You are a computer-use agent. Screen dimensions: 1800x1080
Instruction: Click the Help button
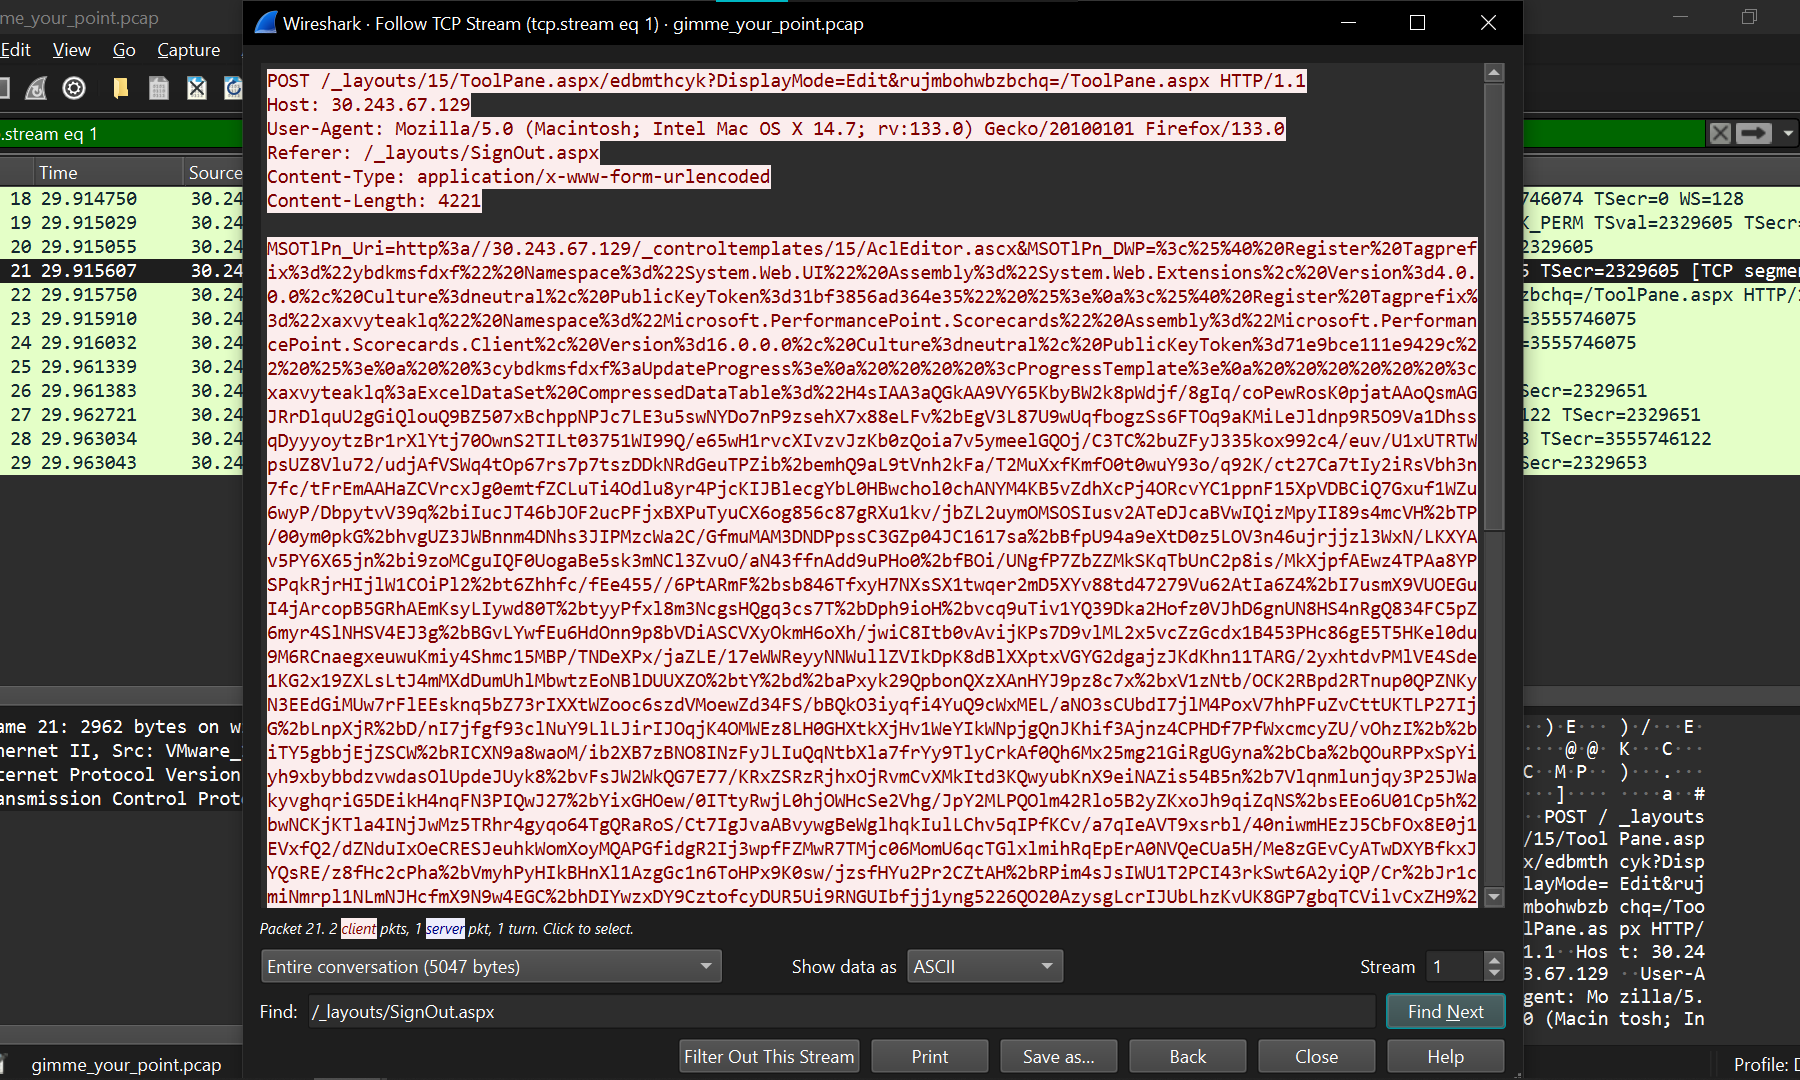click(x=1446, y=1057)
